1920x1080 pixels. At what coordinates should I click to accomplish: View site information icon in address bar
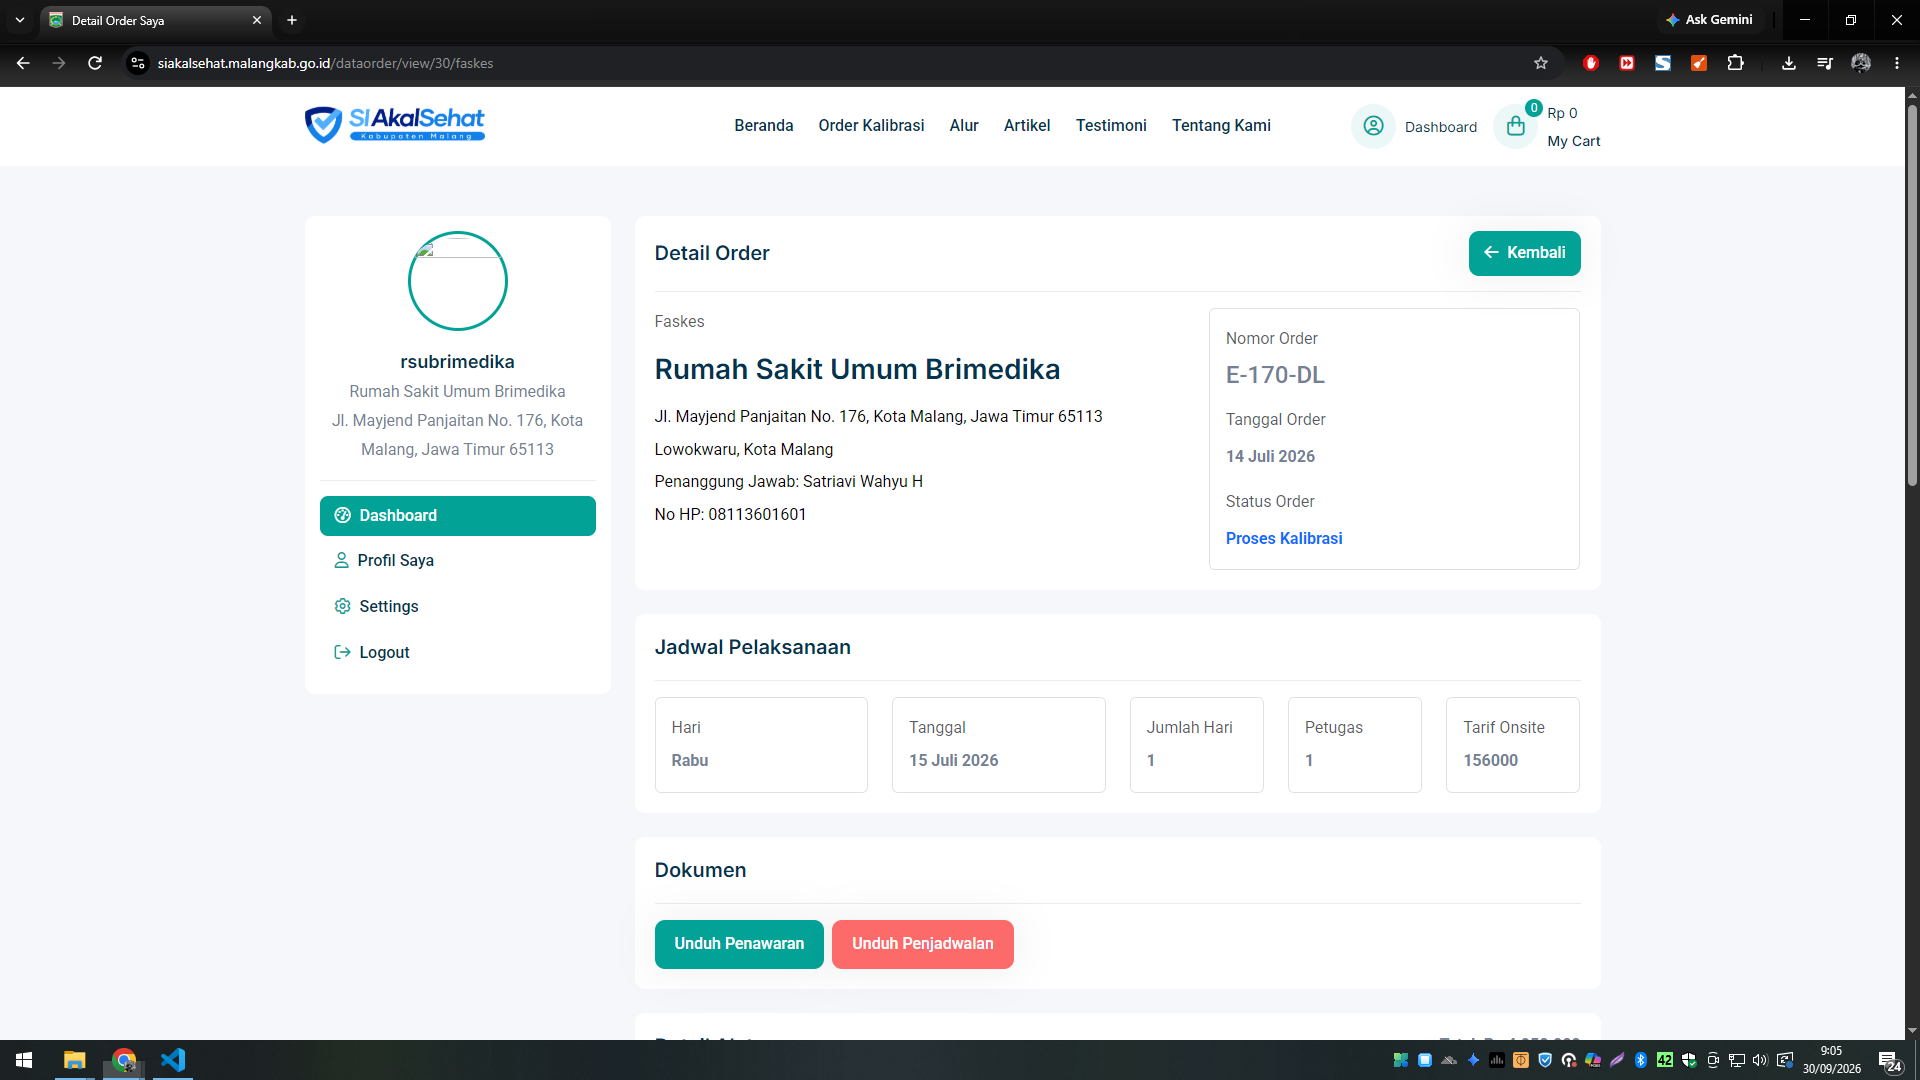[x=138, y=63]
